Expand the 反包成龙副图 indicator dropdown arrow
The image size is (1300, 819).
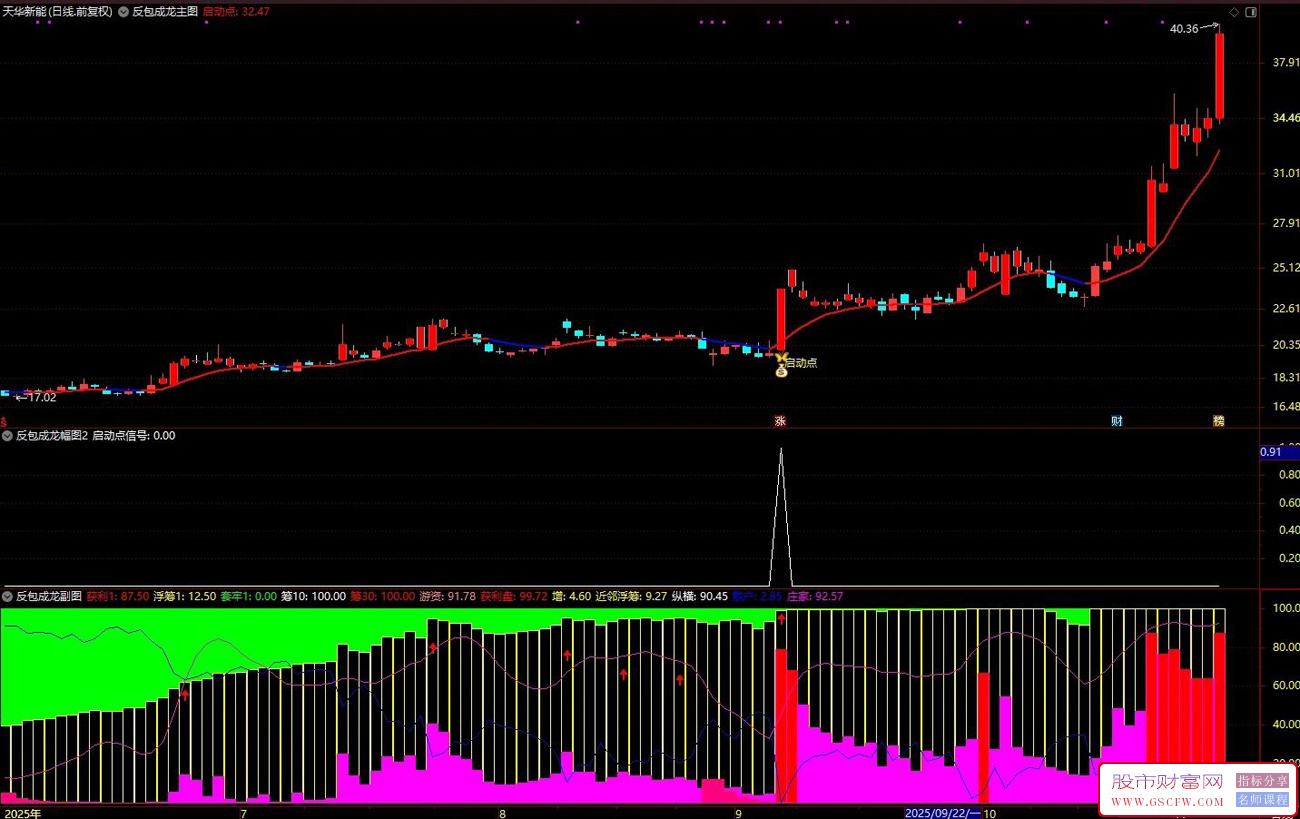click(7, 596)
